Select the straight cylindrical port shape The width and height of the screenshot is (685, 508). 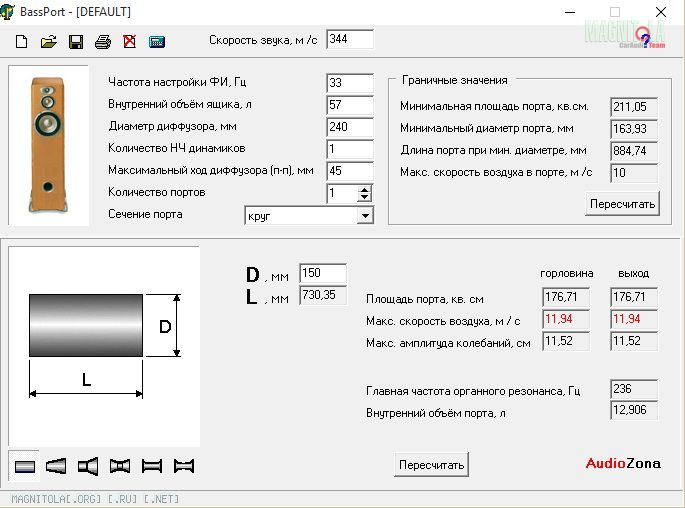(24, 466)
